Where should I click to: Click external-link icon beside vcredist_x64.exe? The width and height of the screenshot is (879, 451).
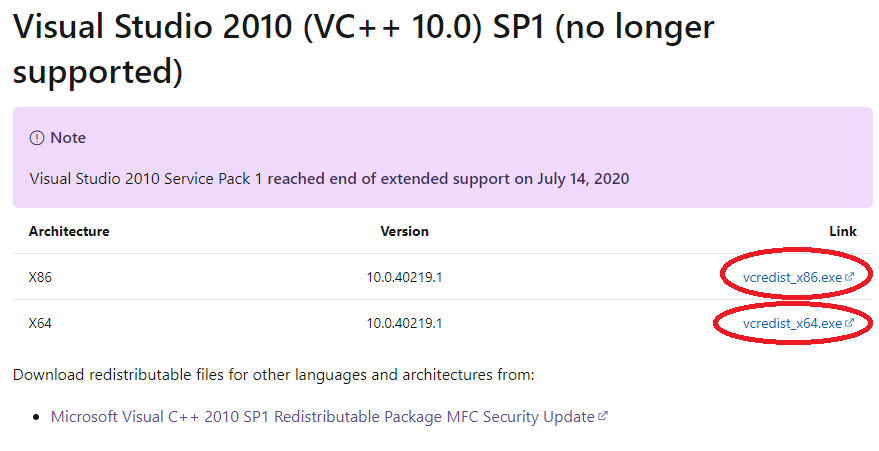[x=849, y=322]
